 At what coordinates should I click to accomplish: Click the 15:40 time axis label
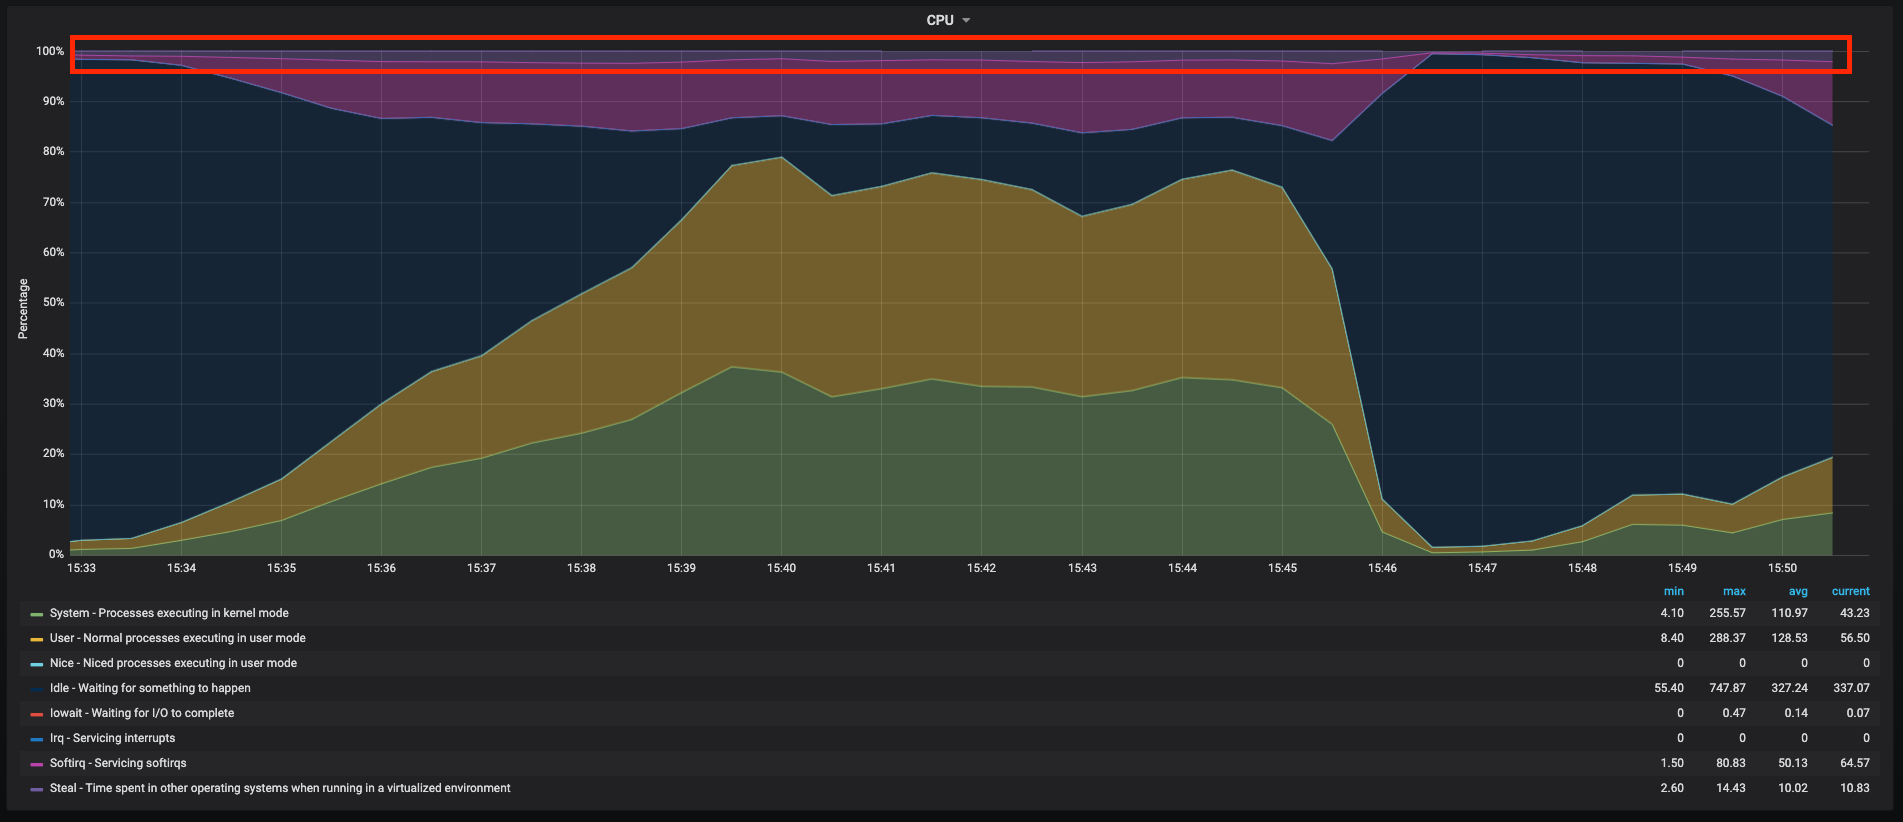pyautogui.click(x=781, y=568)
